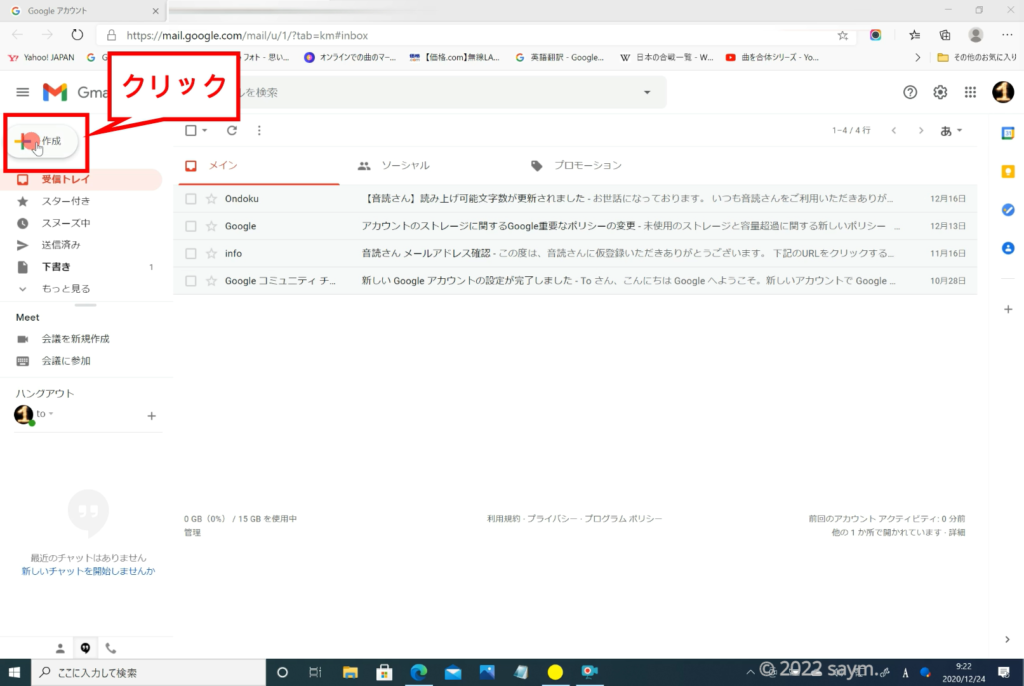Open Google Keep in side panel
This screenshot has width=1024, height=686.
[1008, 172]
